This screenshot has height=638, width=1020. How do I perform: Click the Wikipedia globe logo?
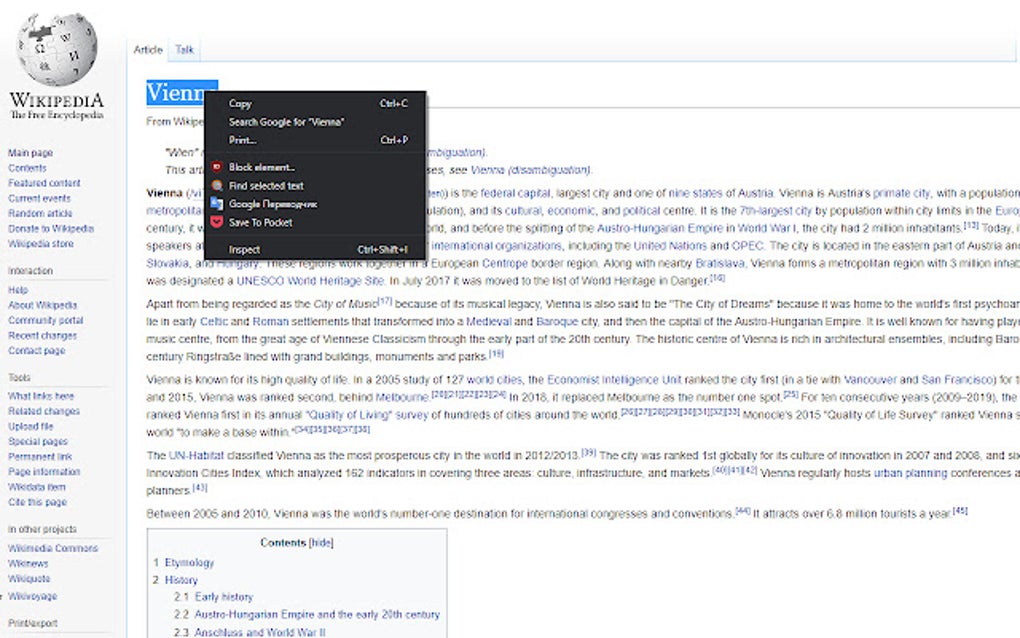57,49
